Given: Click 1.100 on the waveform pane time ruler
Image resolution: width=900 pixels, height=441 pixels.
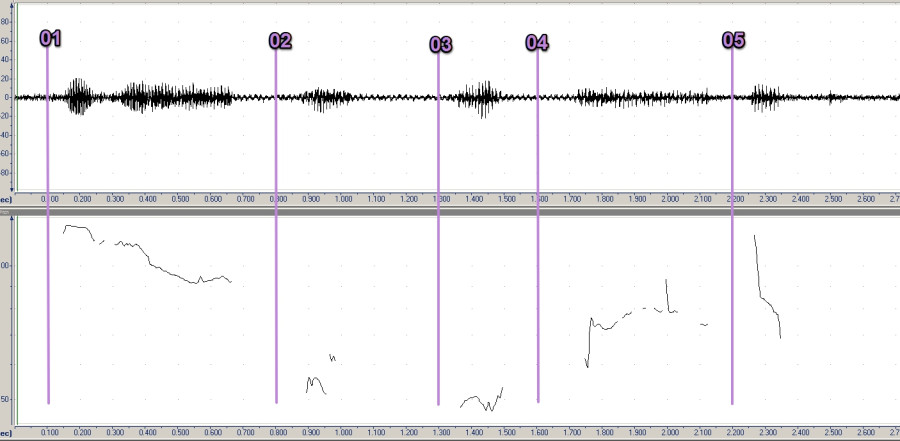Looking at the screenshot, I should [376, 199].
